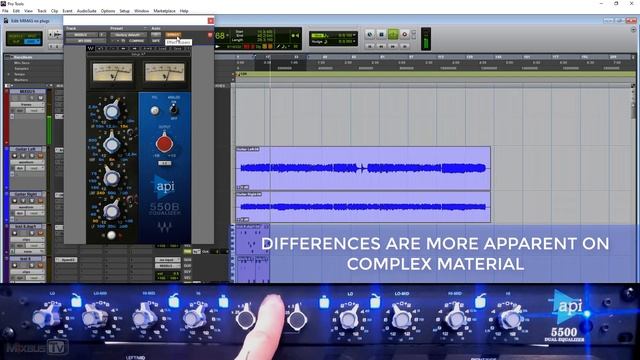
Task: Open the plug-in Preset selector
Action: tap(128, 35)
